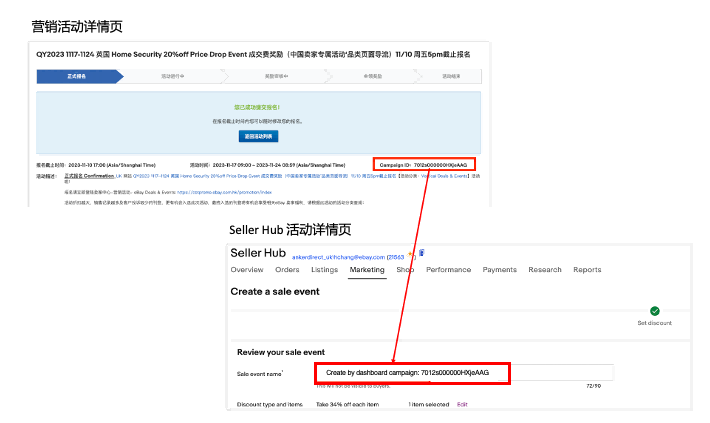Click the Discount type and items label
Viewport: 710px width, 423px height.
point(269,404)
